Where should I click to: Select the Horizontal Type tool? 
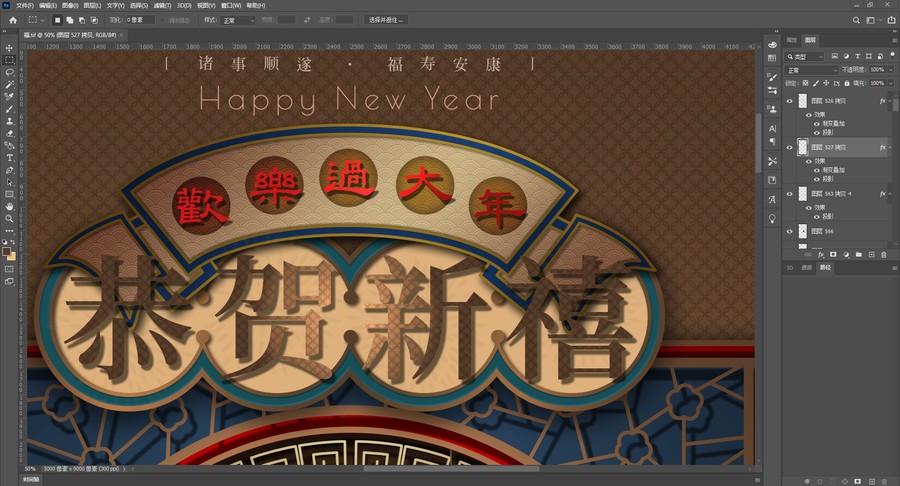coord(9,158)
